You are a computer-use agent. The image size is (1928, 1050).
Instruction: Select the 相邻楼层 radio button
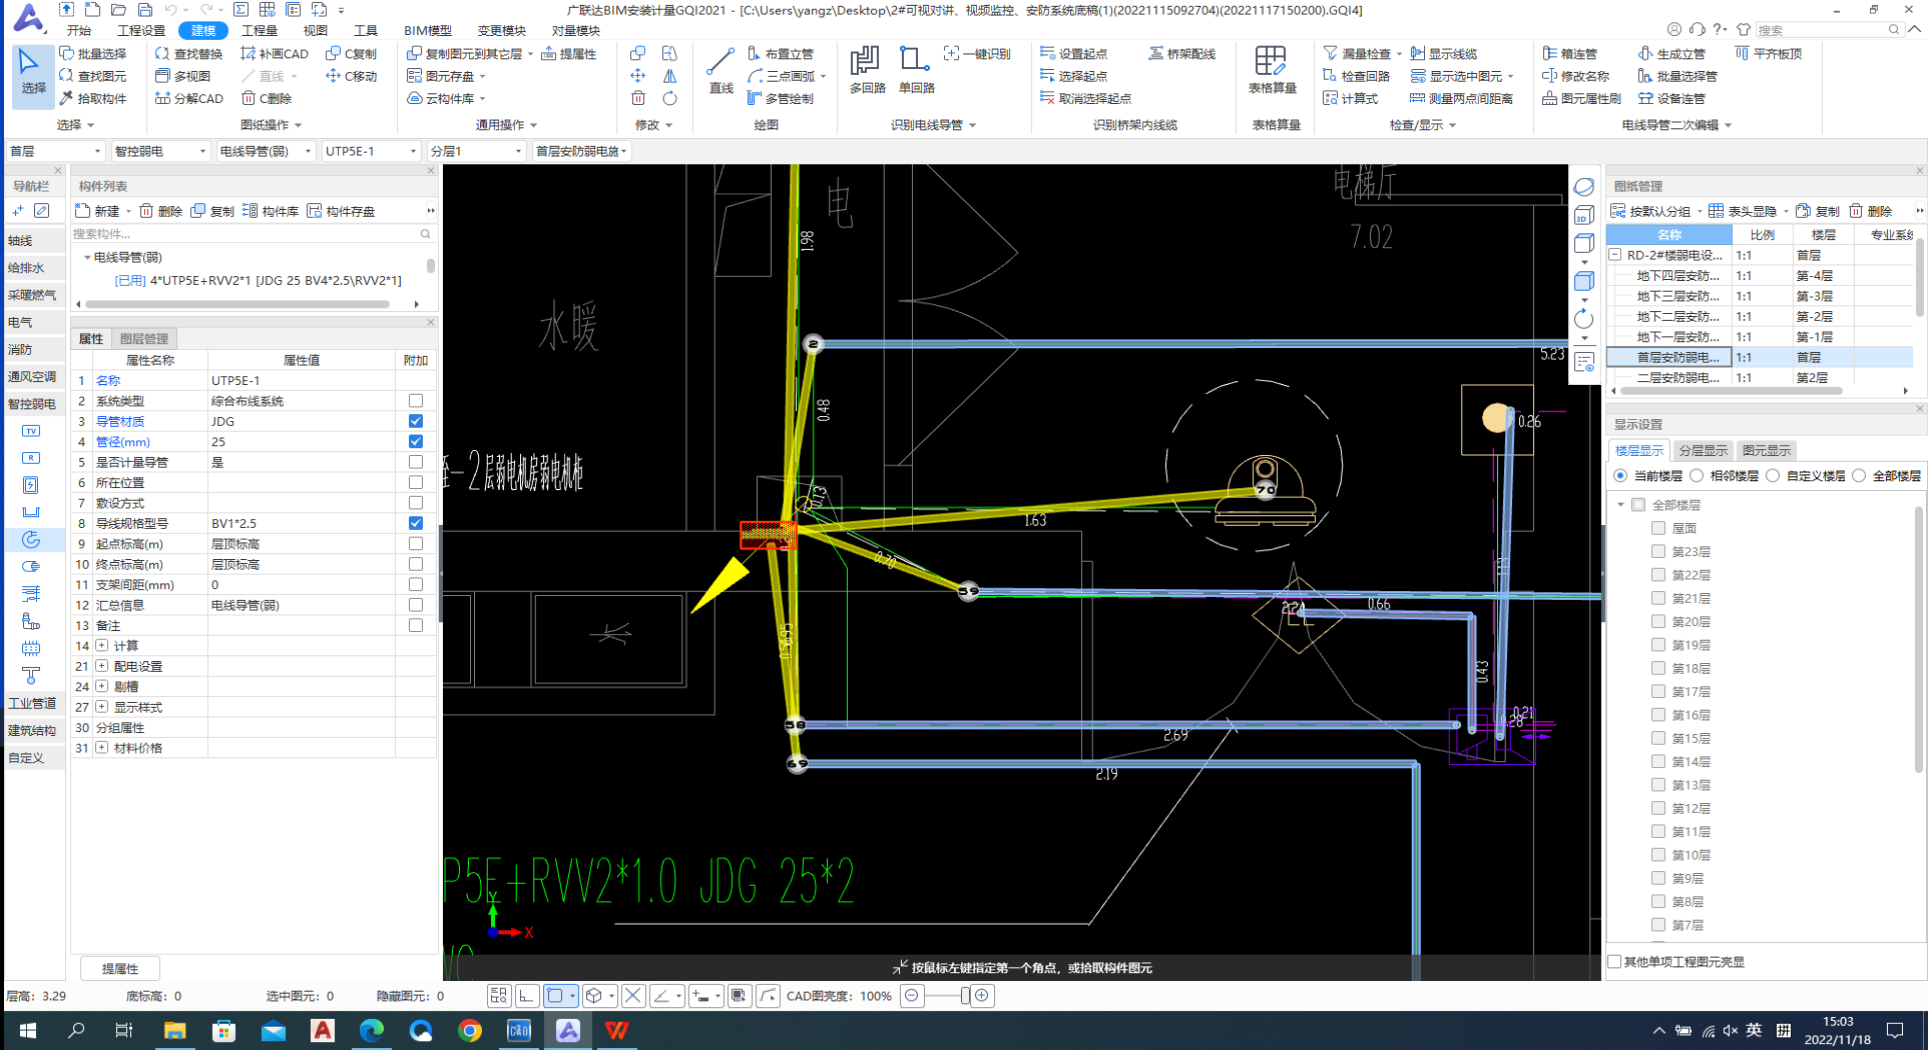(1696, 476)
